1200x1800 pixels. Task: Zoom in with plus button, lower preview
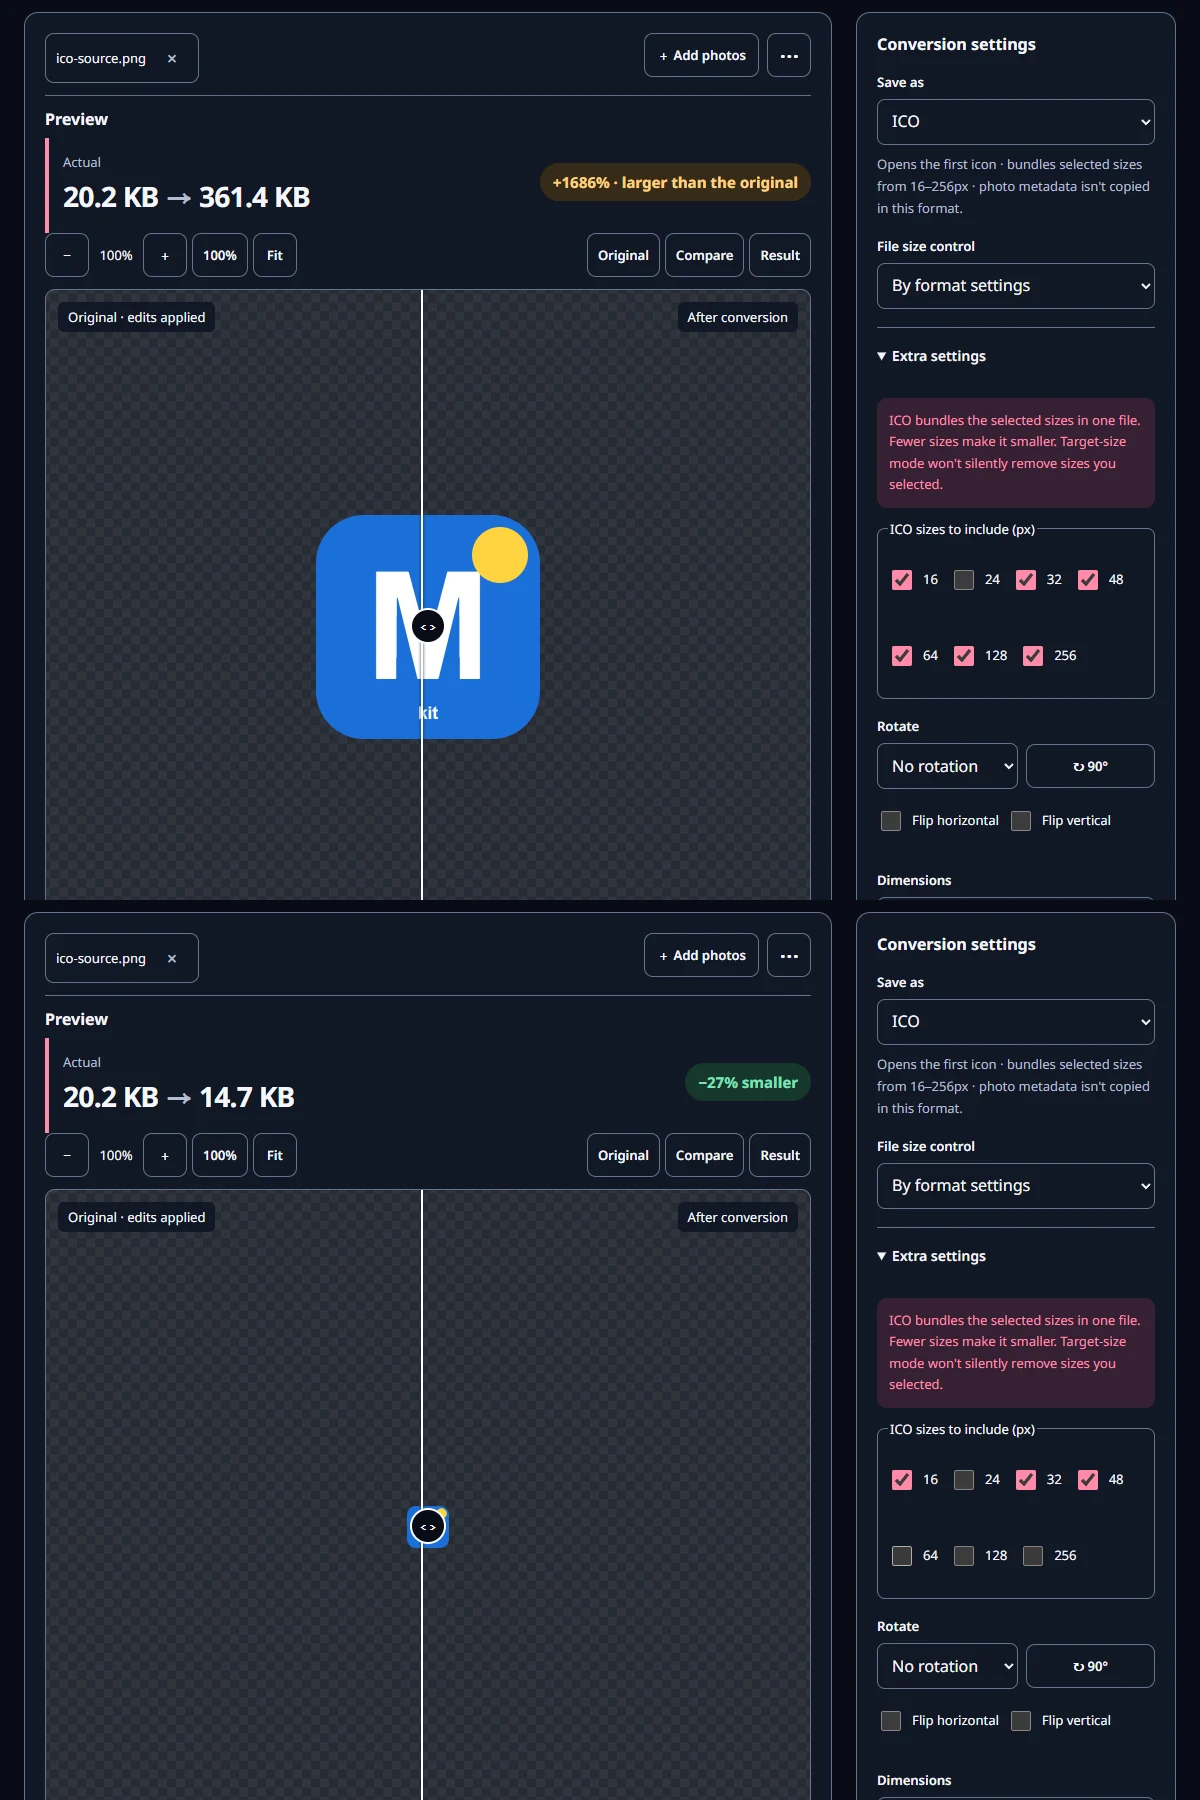[x=165, y=1155]
